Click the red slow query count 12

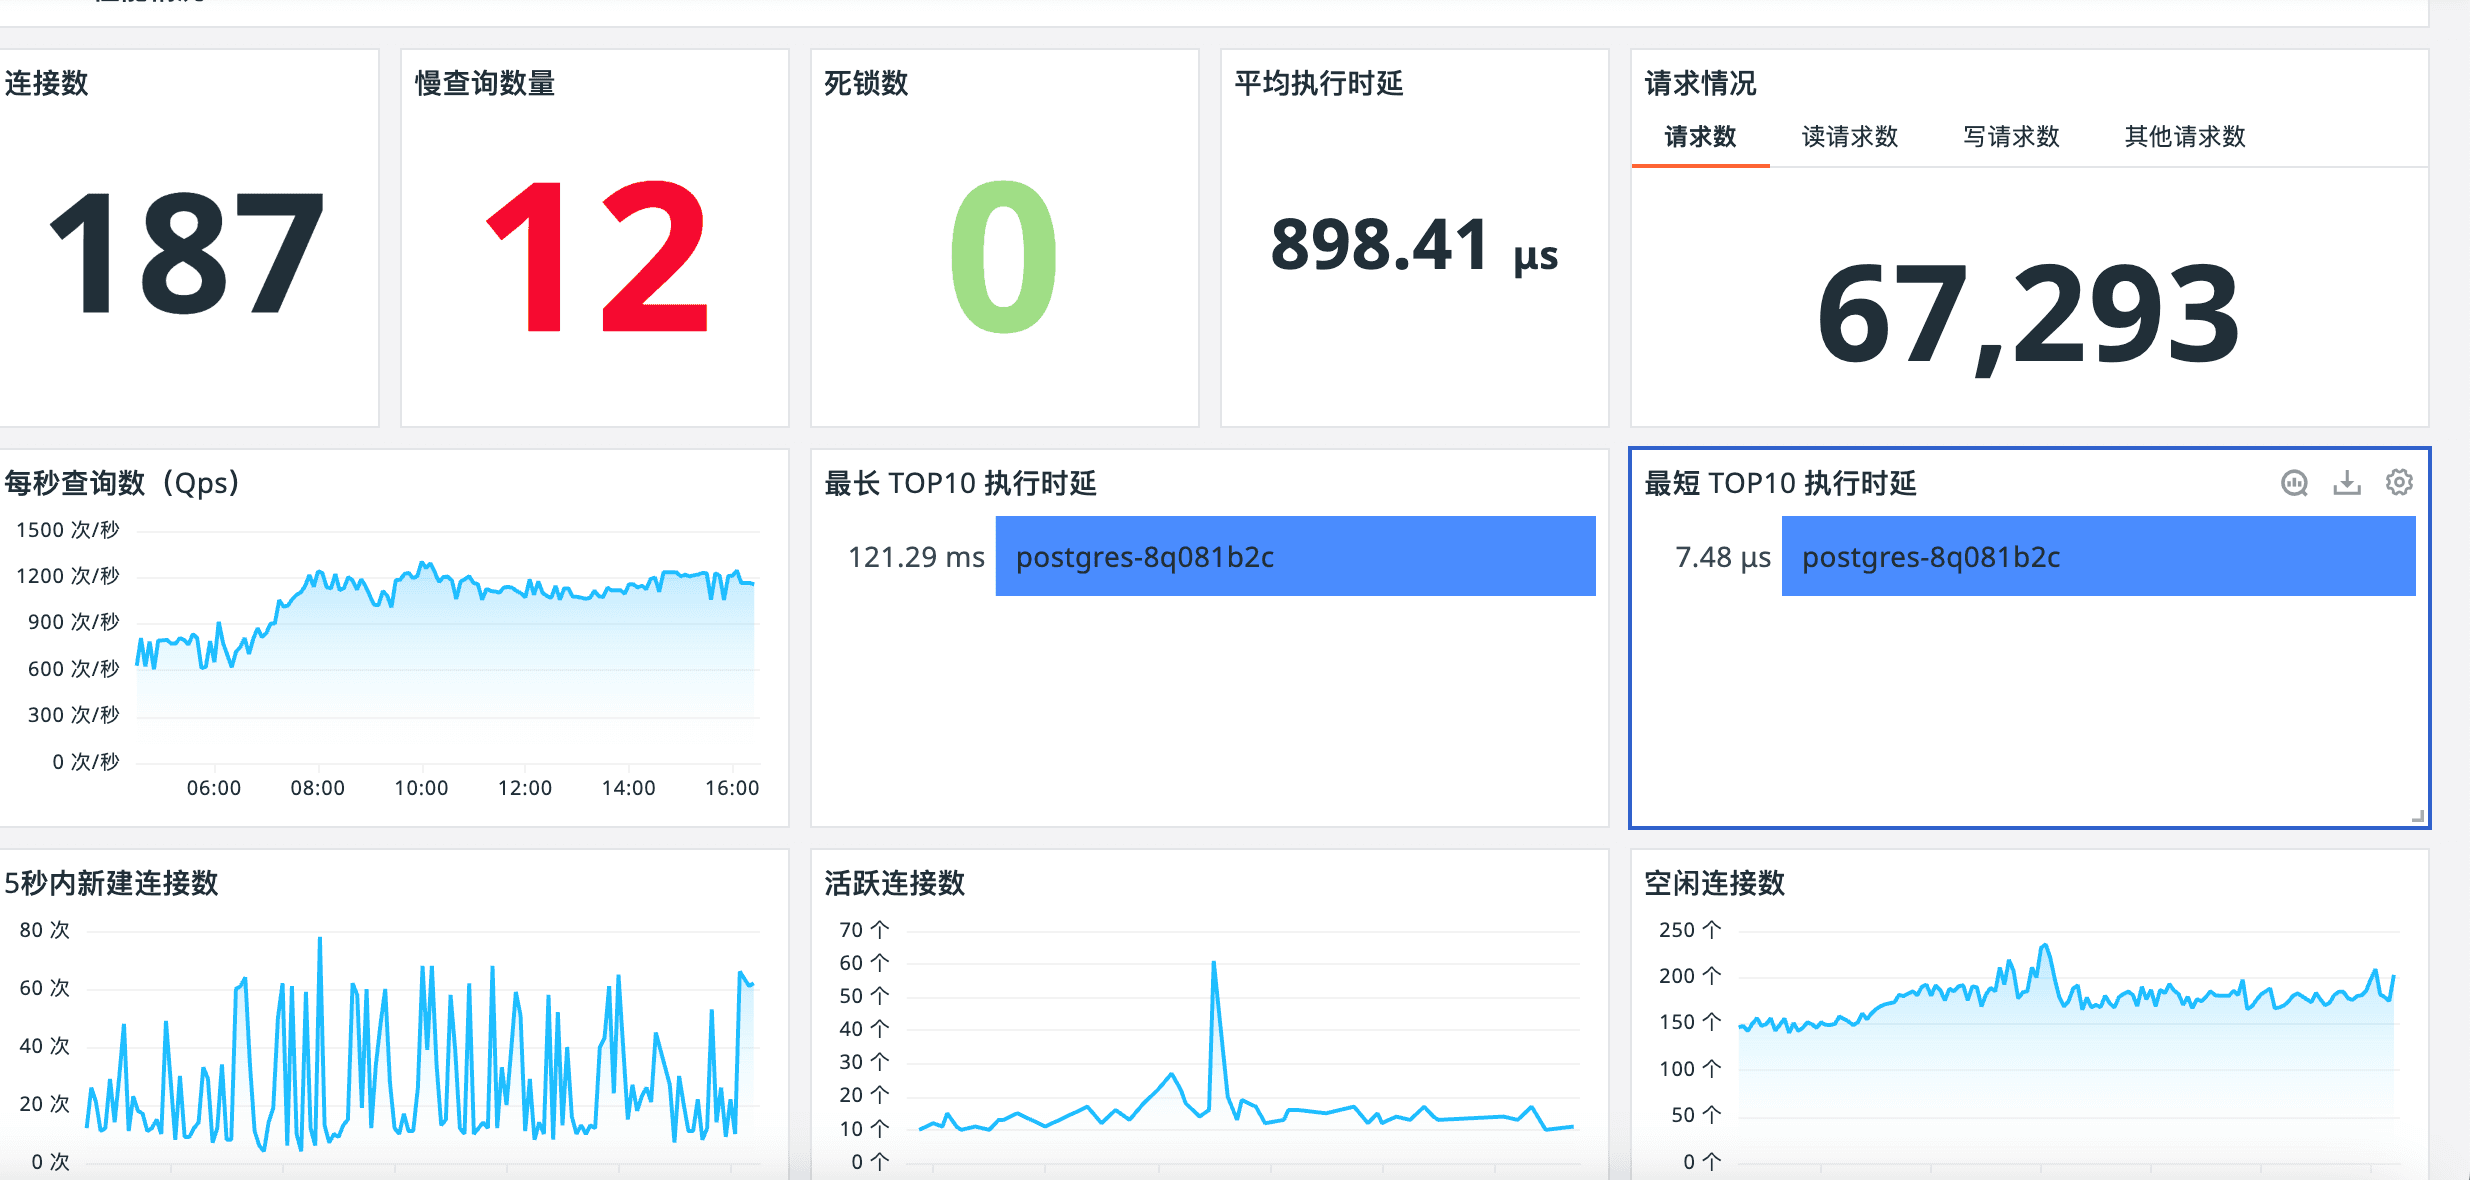597,256
